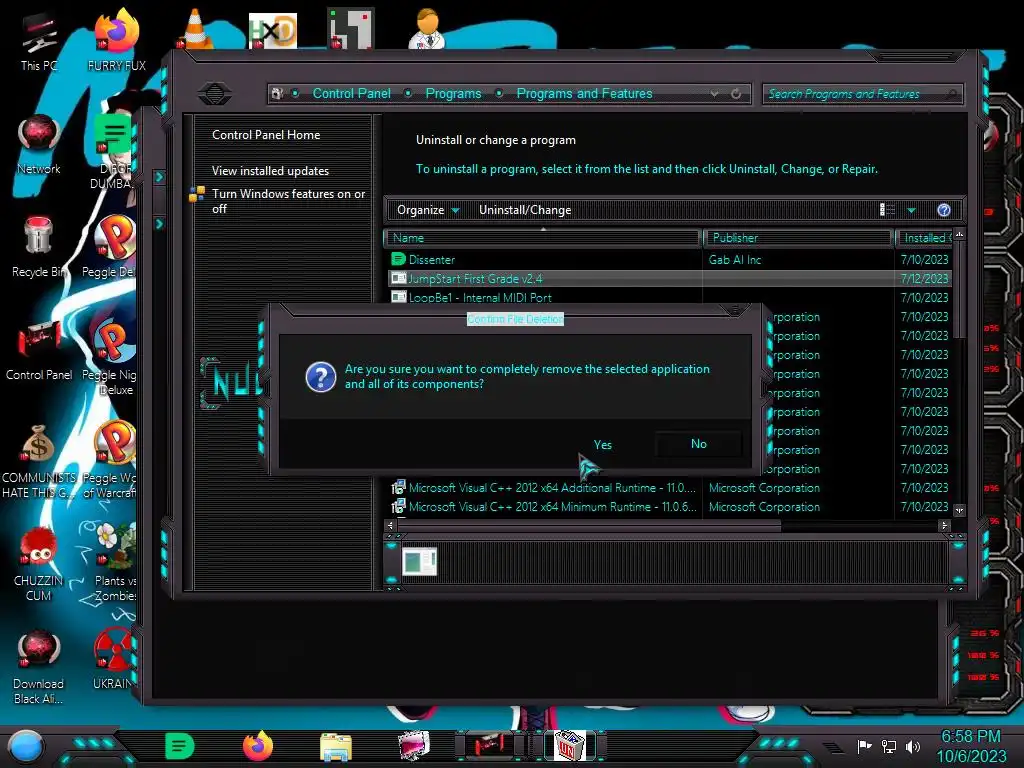The width and height of the screenshot is (1024, 768).
Task: Select Visual C++ 2012 x64 Additional Runtime row
Action: pyautogui.click(x=670, y=488)
